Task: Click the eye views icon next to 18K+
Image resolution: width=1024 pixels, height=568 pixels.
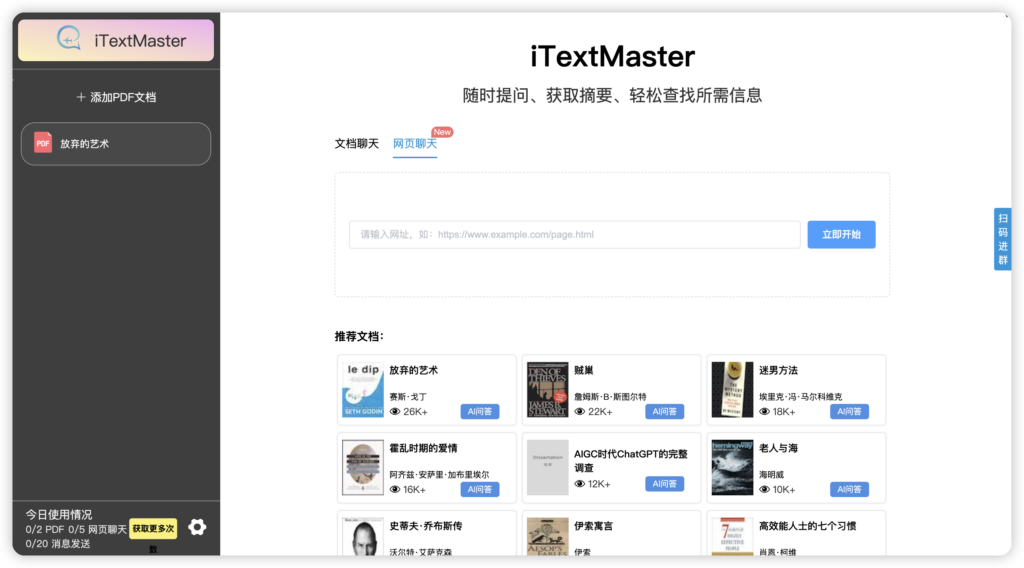Action: point(764,411)
